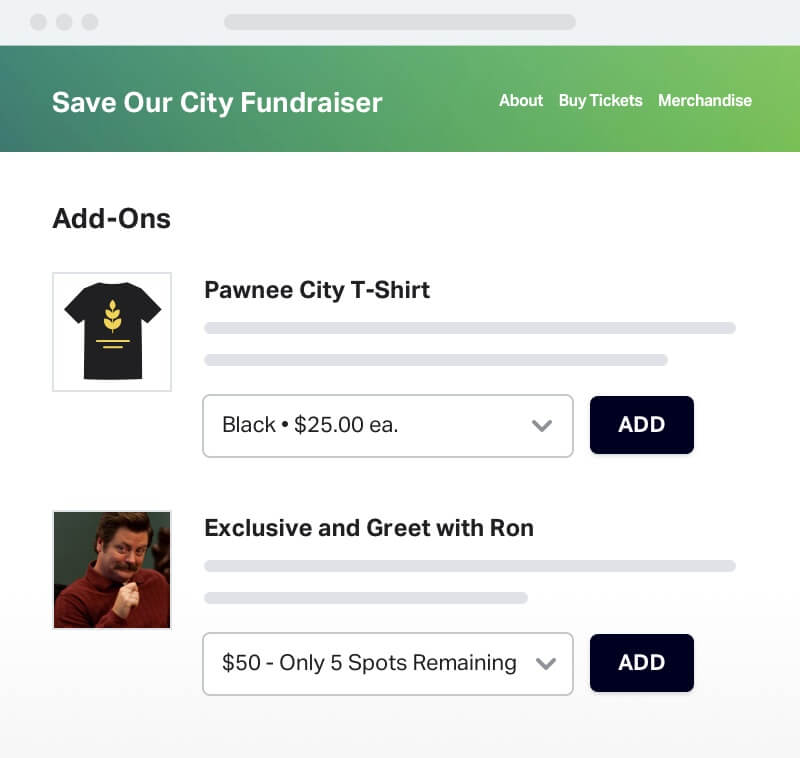Click the placeholder bar below the Ron title
The width and height of the screenshot is (800, 758).
[x=470, y=565]
